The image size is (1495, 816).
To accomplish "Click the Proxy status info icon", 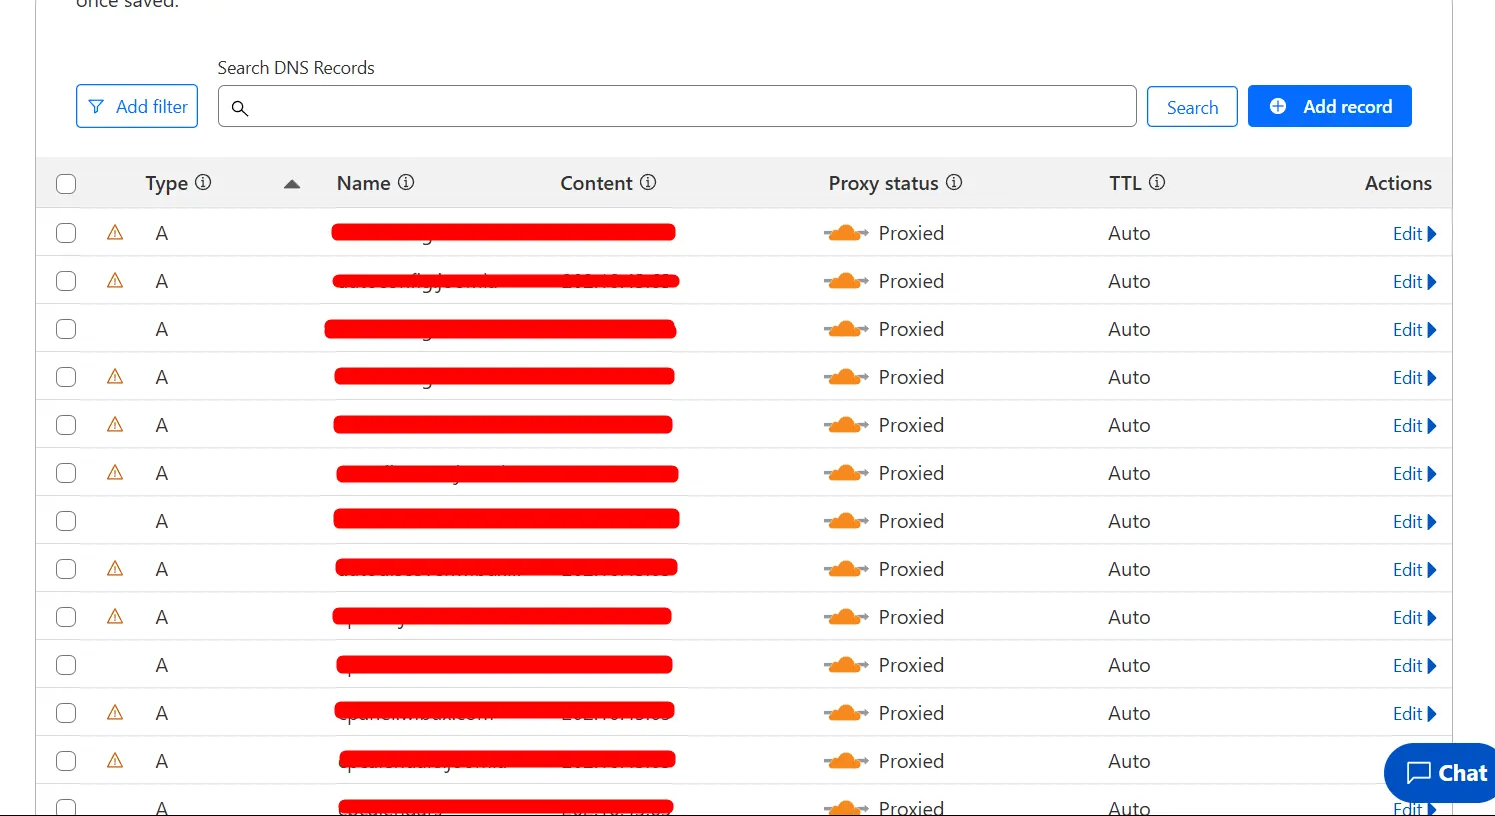I will [954, 182].
